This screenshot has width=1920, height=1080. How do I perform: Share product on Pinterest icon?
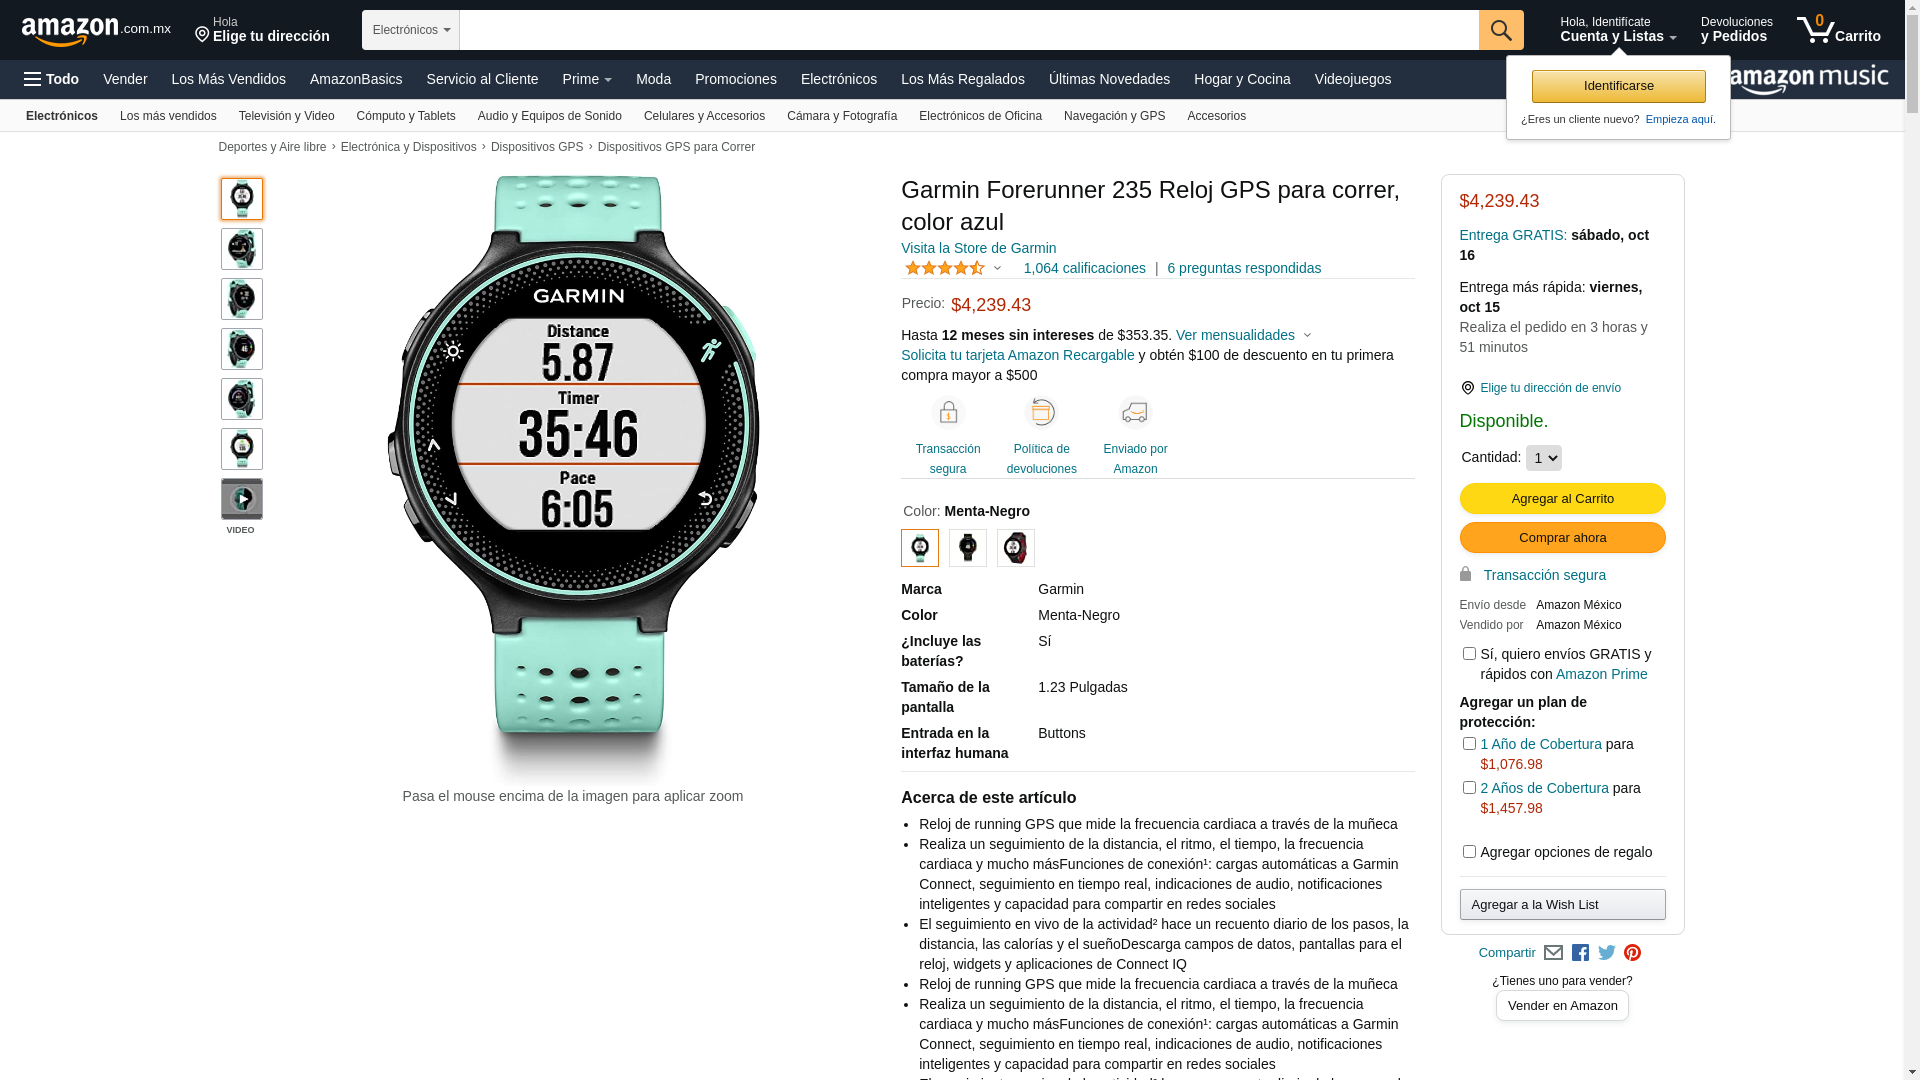pyautogui.click(x=1633, y=953)
